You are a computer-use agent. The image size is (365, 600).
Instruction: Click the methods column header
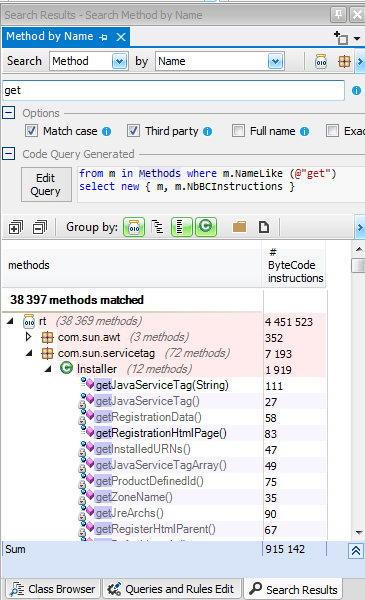coord(132,265)
